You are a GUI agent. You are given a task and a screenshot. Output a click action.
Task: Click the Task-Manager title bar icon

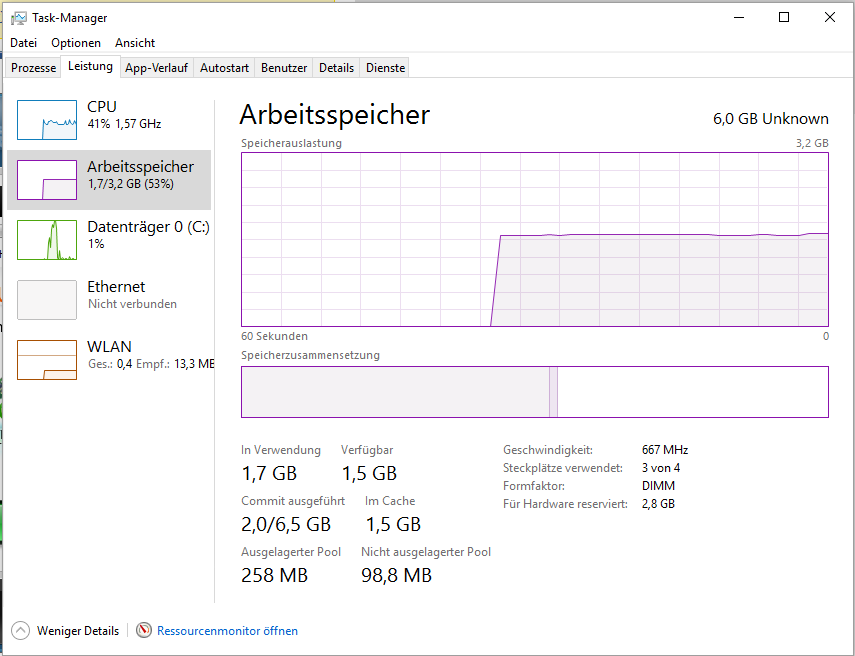coord(18,17)
